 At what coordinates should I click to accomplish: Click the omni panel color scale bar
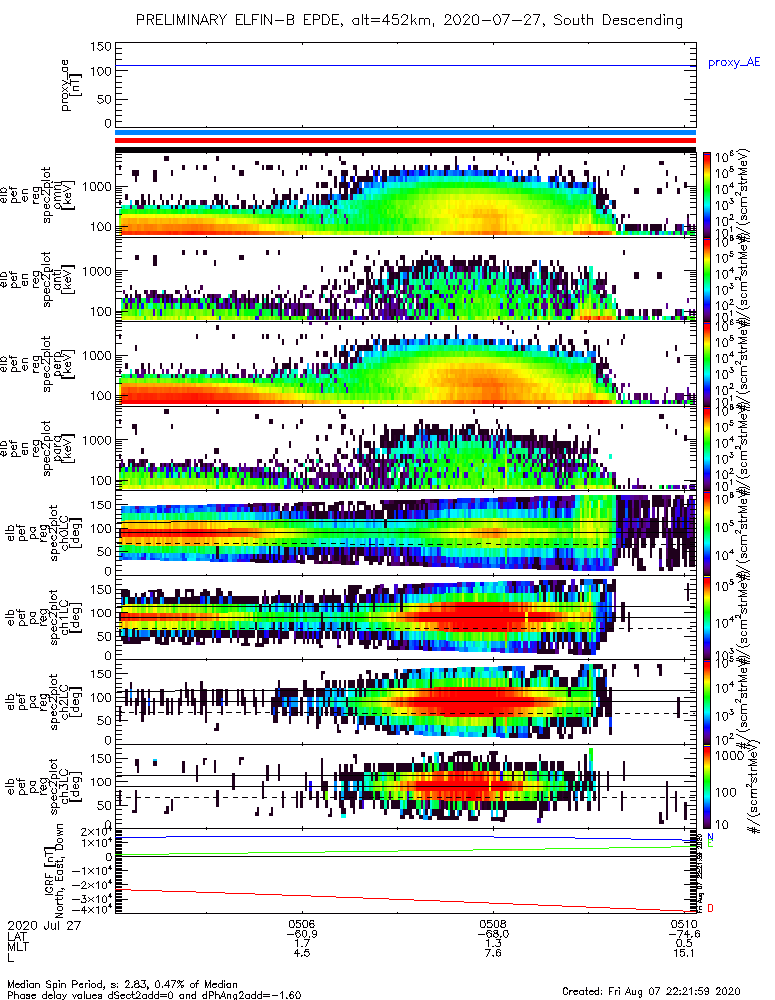707,195
